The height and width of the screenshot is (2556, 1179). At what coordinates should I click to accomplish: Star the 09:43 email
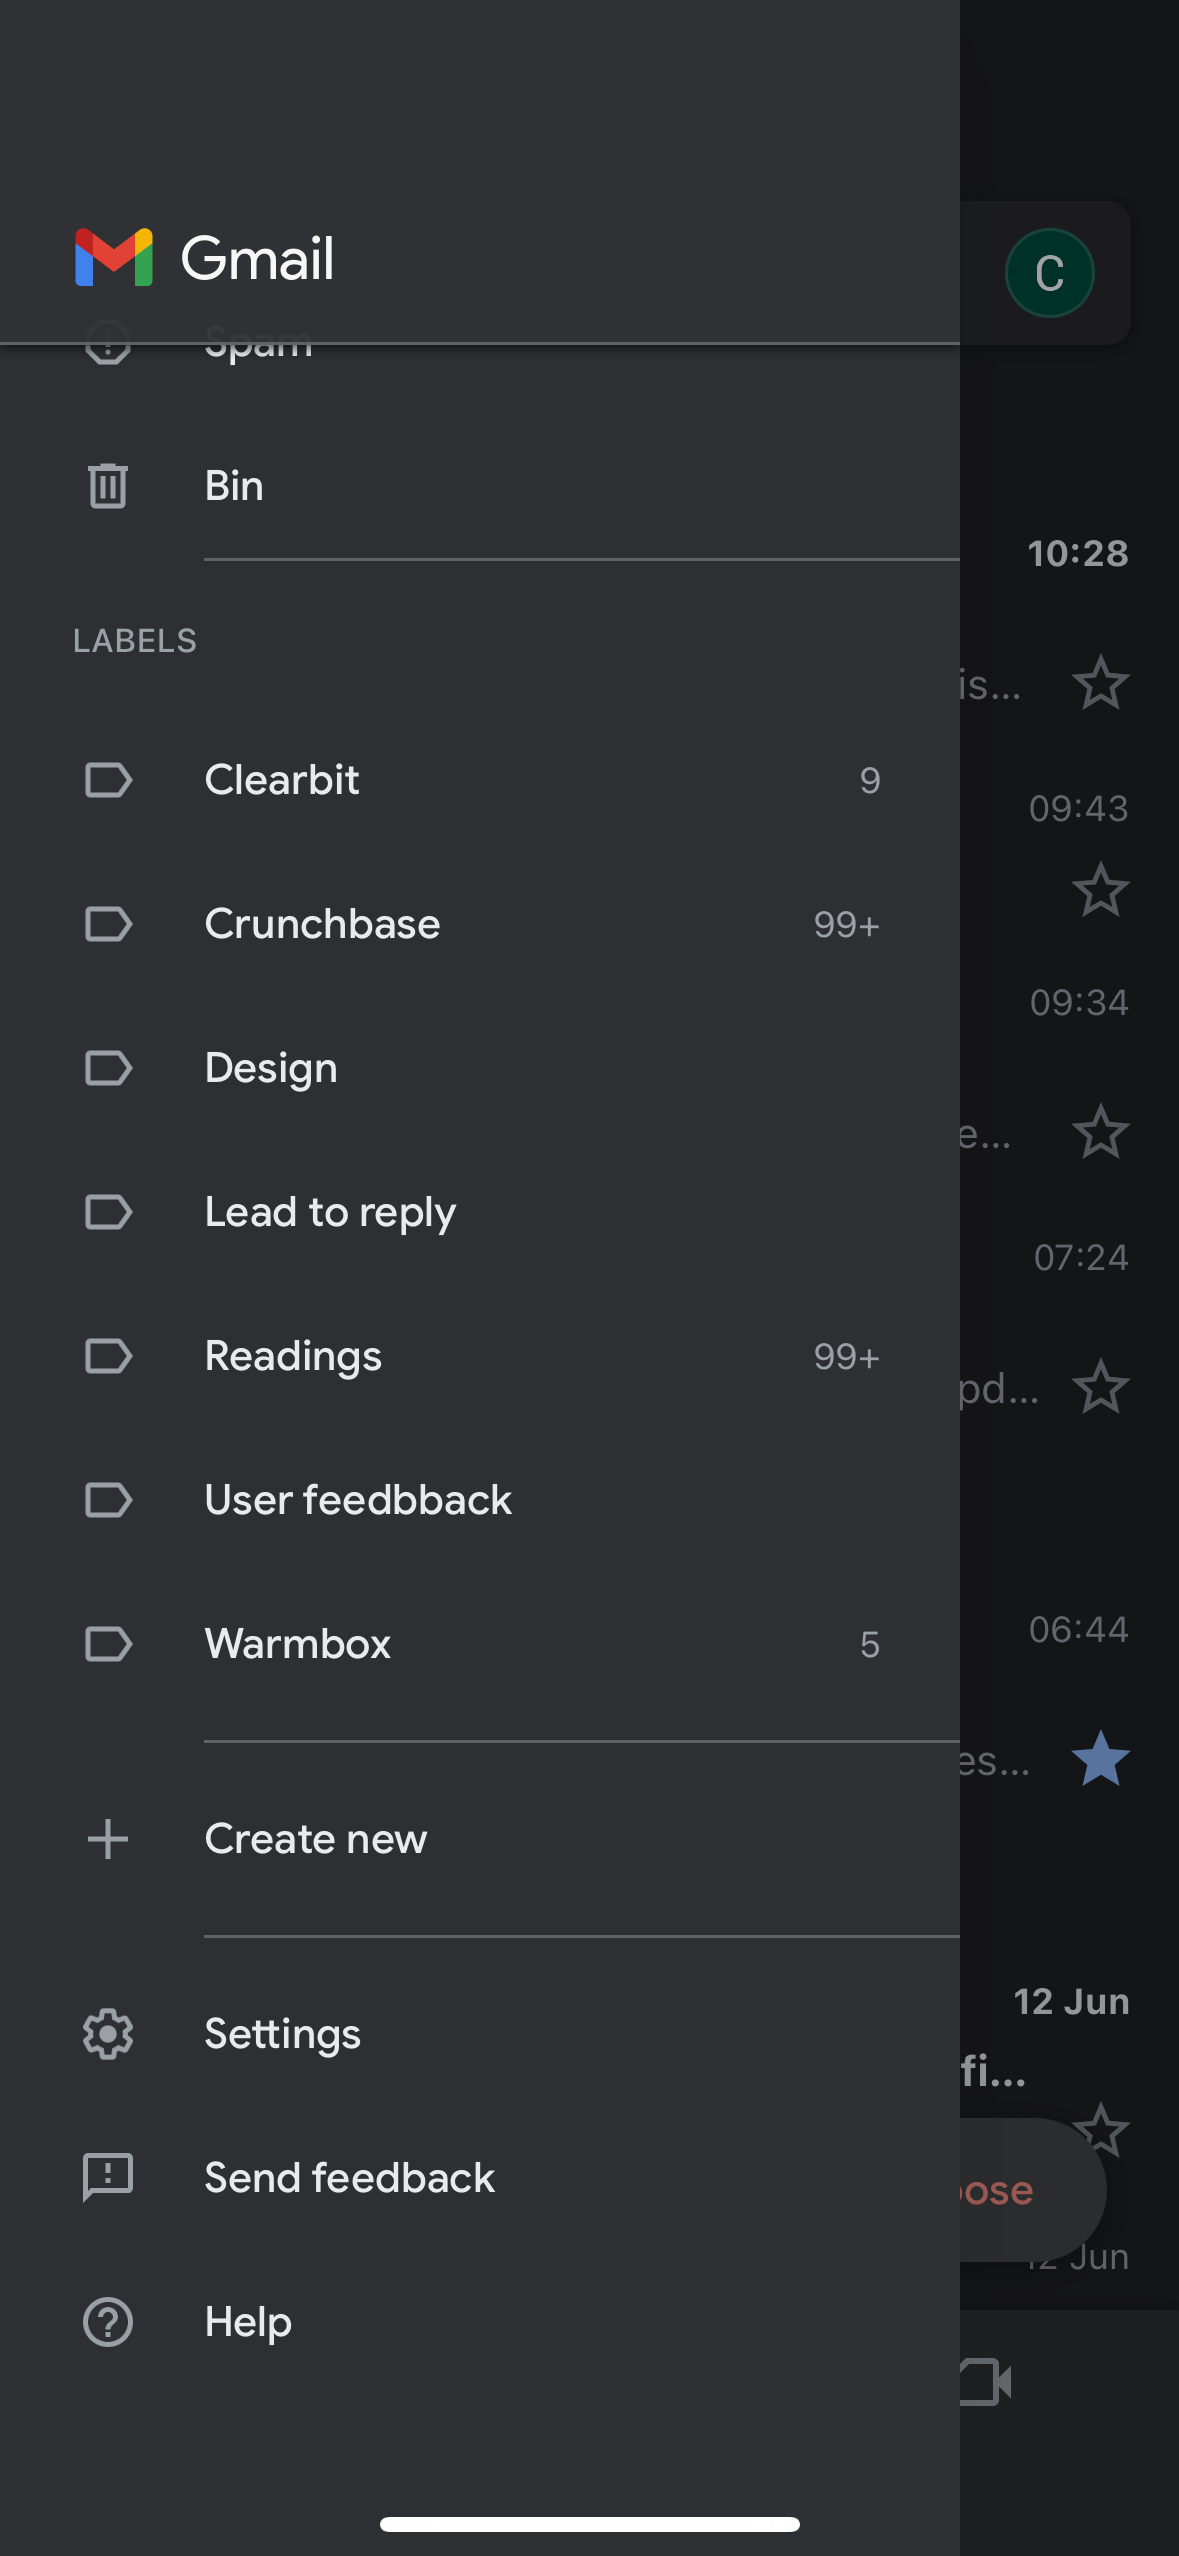pos(1100,890)
